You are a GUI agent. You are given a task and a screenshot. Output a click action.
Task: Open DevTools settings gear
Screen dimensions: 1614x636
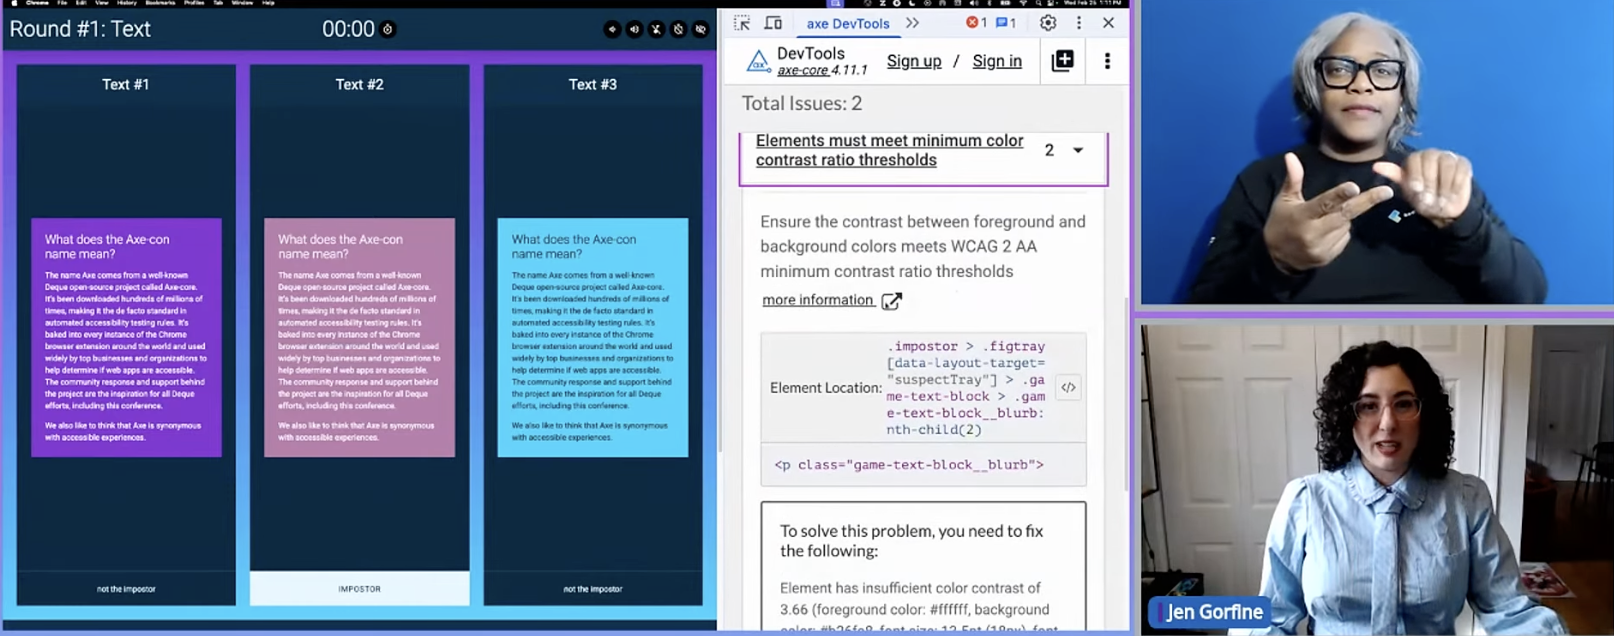pyautogui.click(x=1048, y=23)
